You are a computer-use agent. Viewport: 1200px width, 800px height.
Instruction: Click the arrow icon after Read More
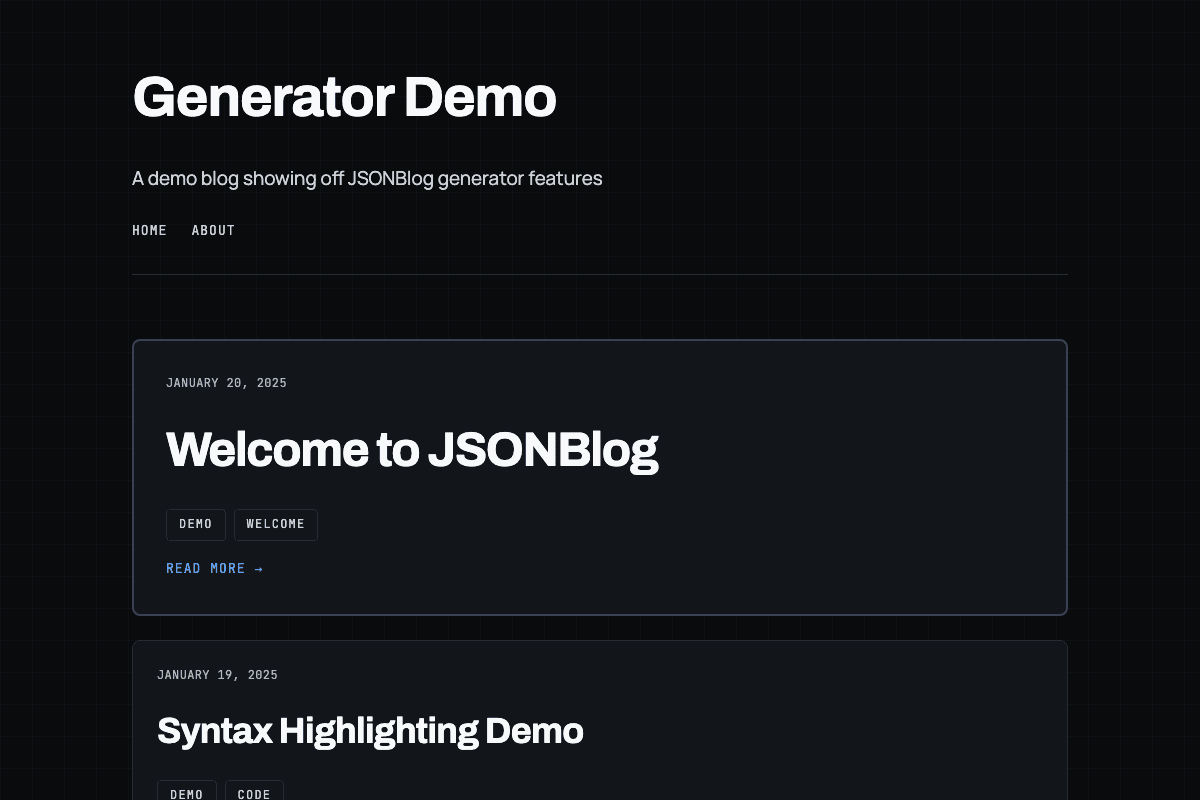coord(258,568)
